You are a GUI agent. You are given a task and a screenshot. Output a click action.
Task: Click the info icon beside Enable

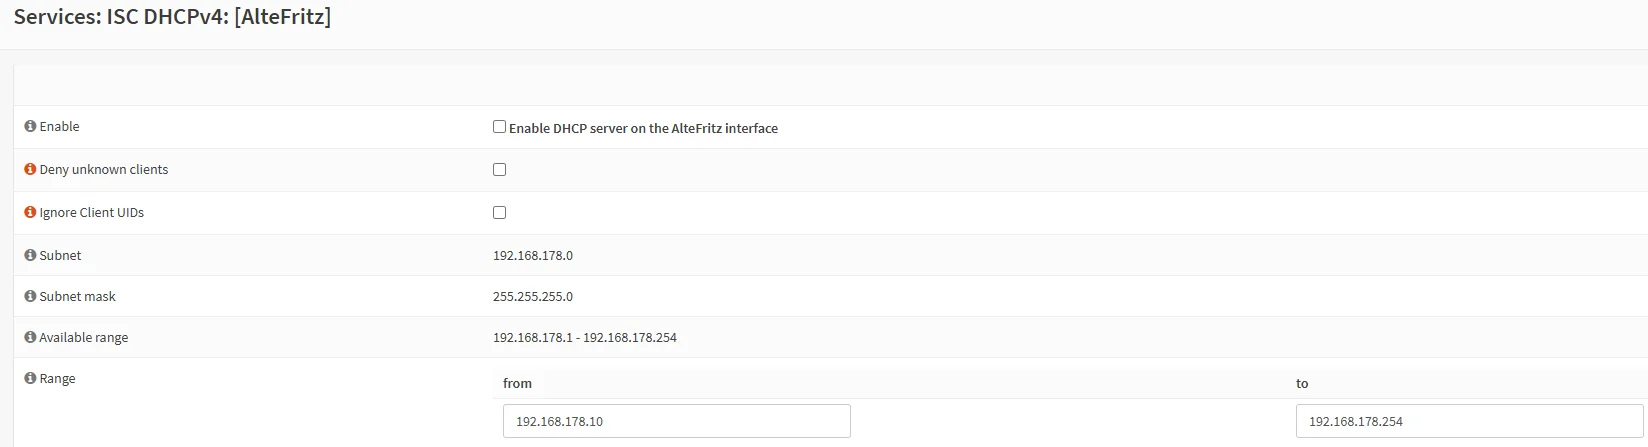click(x=30, y=127)
